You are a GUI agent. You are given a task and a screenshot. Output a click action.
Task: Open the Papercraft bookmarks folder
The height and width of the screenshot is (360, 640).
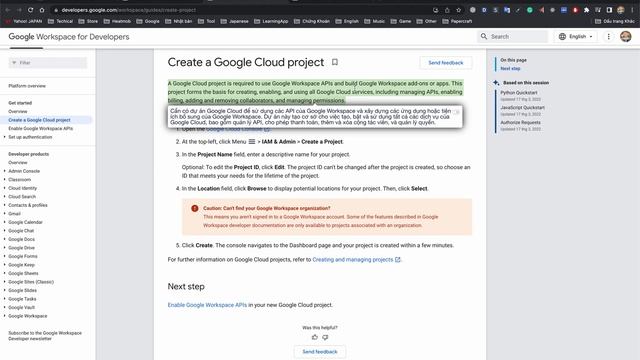[457, 21]
